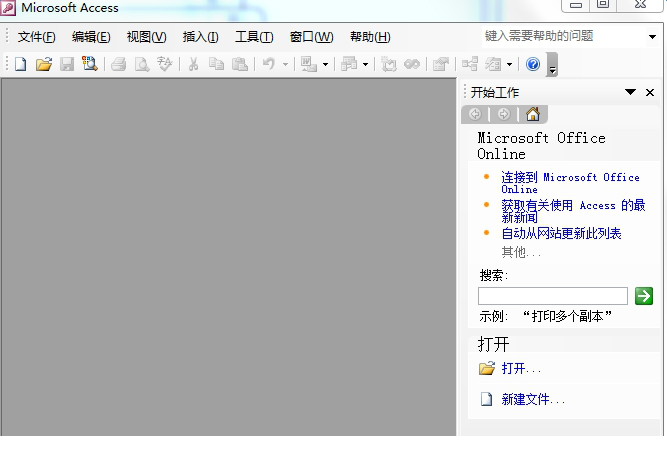
Task: Click the 搜索 text input field
Action: [x=553, y=296]
